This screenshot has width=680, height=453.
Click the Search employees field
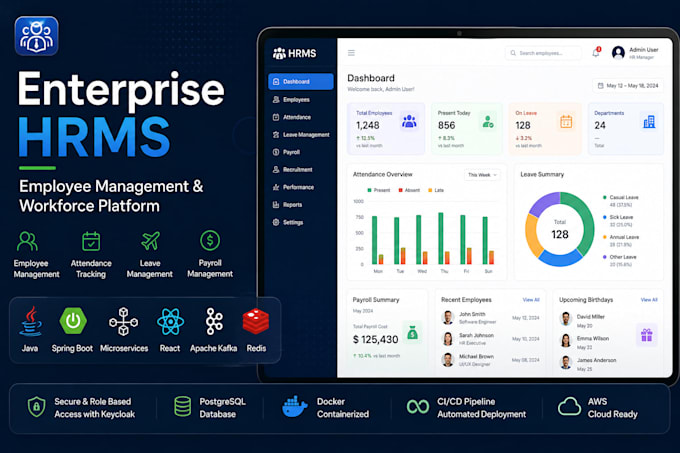[x=543, y=53]
